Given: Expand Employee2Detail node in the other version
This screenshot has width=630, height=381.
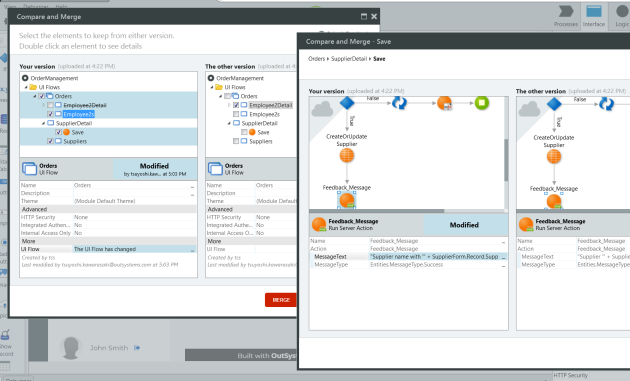Looking at the screenshot, I should (x=229, y=105).
